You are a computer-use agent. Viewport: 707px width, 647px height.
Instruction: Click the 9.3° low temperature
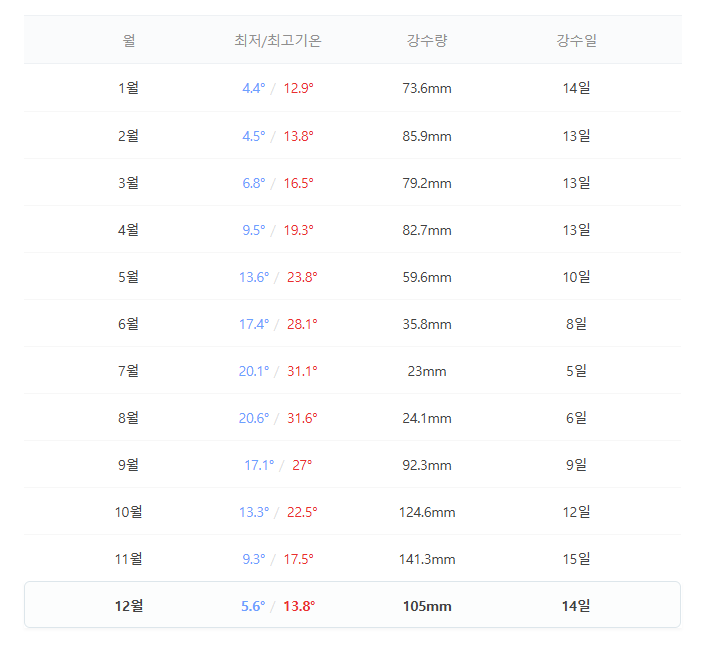[x=254, y=559]
